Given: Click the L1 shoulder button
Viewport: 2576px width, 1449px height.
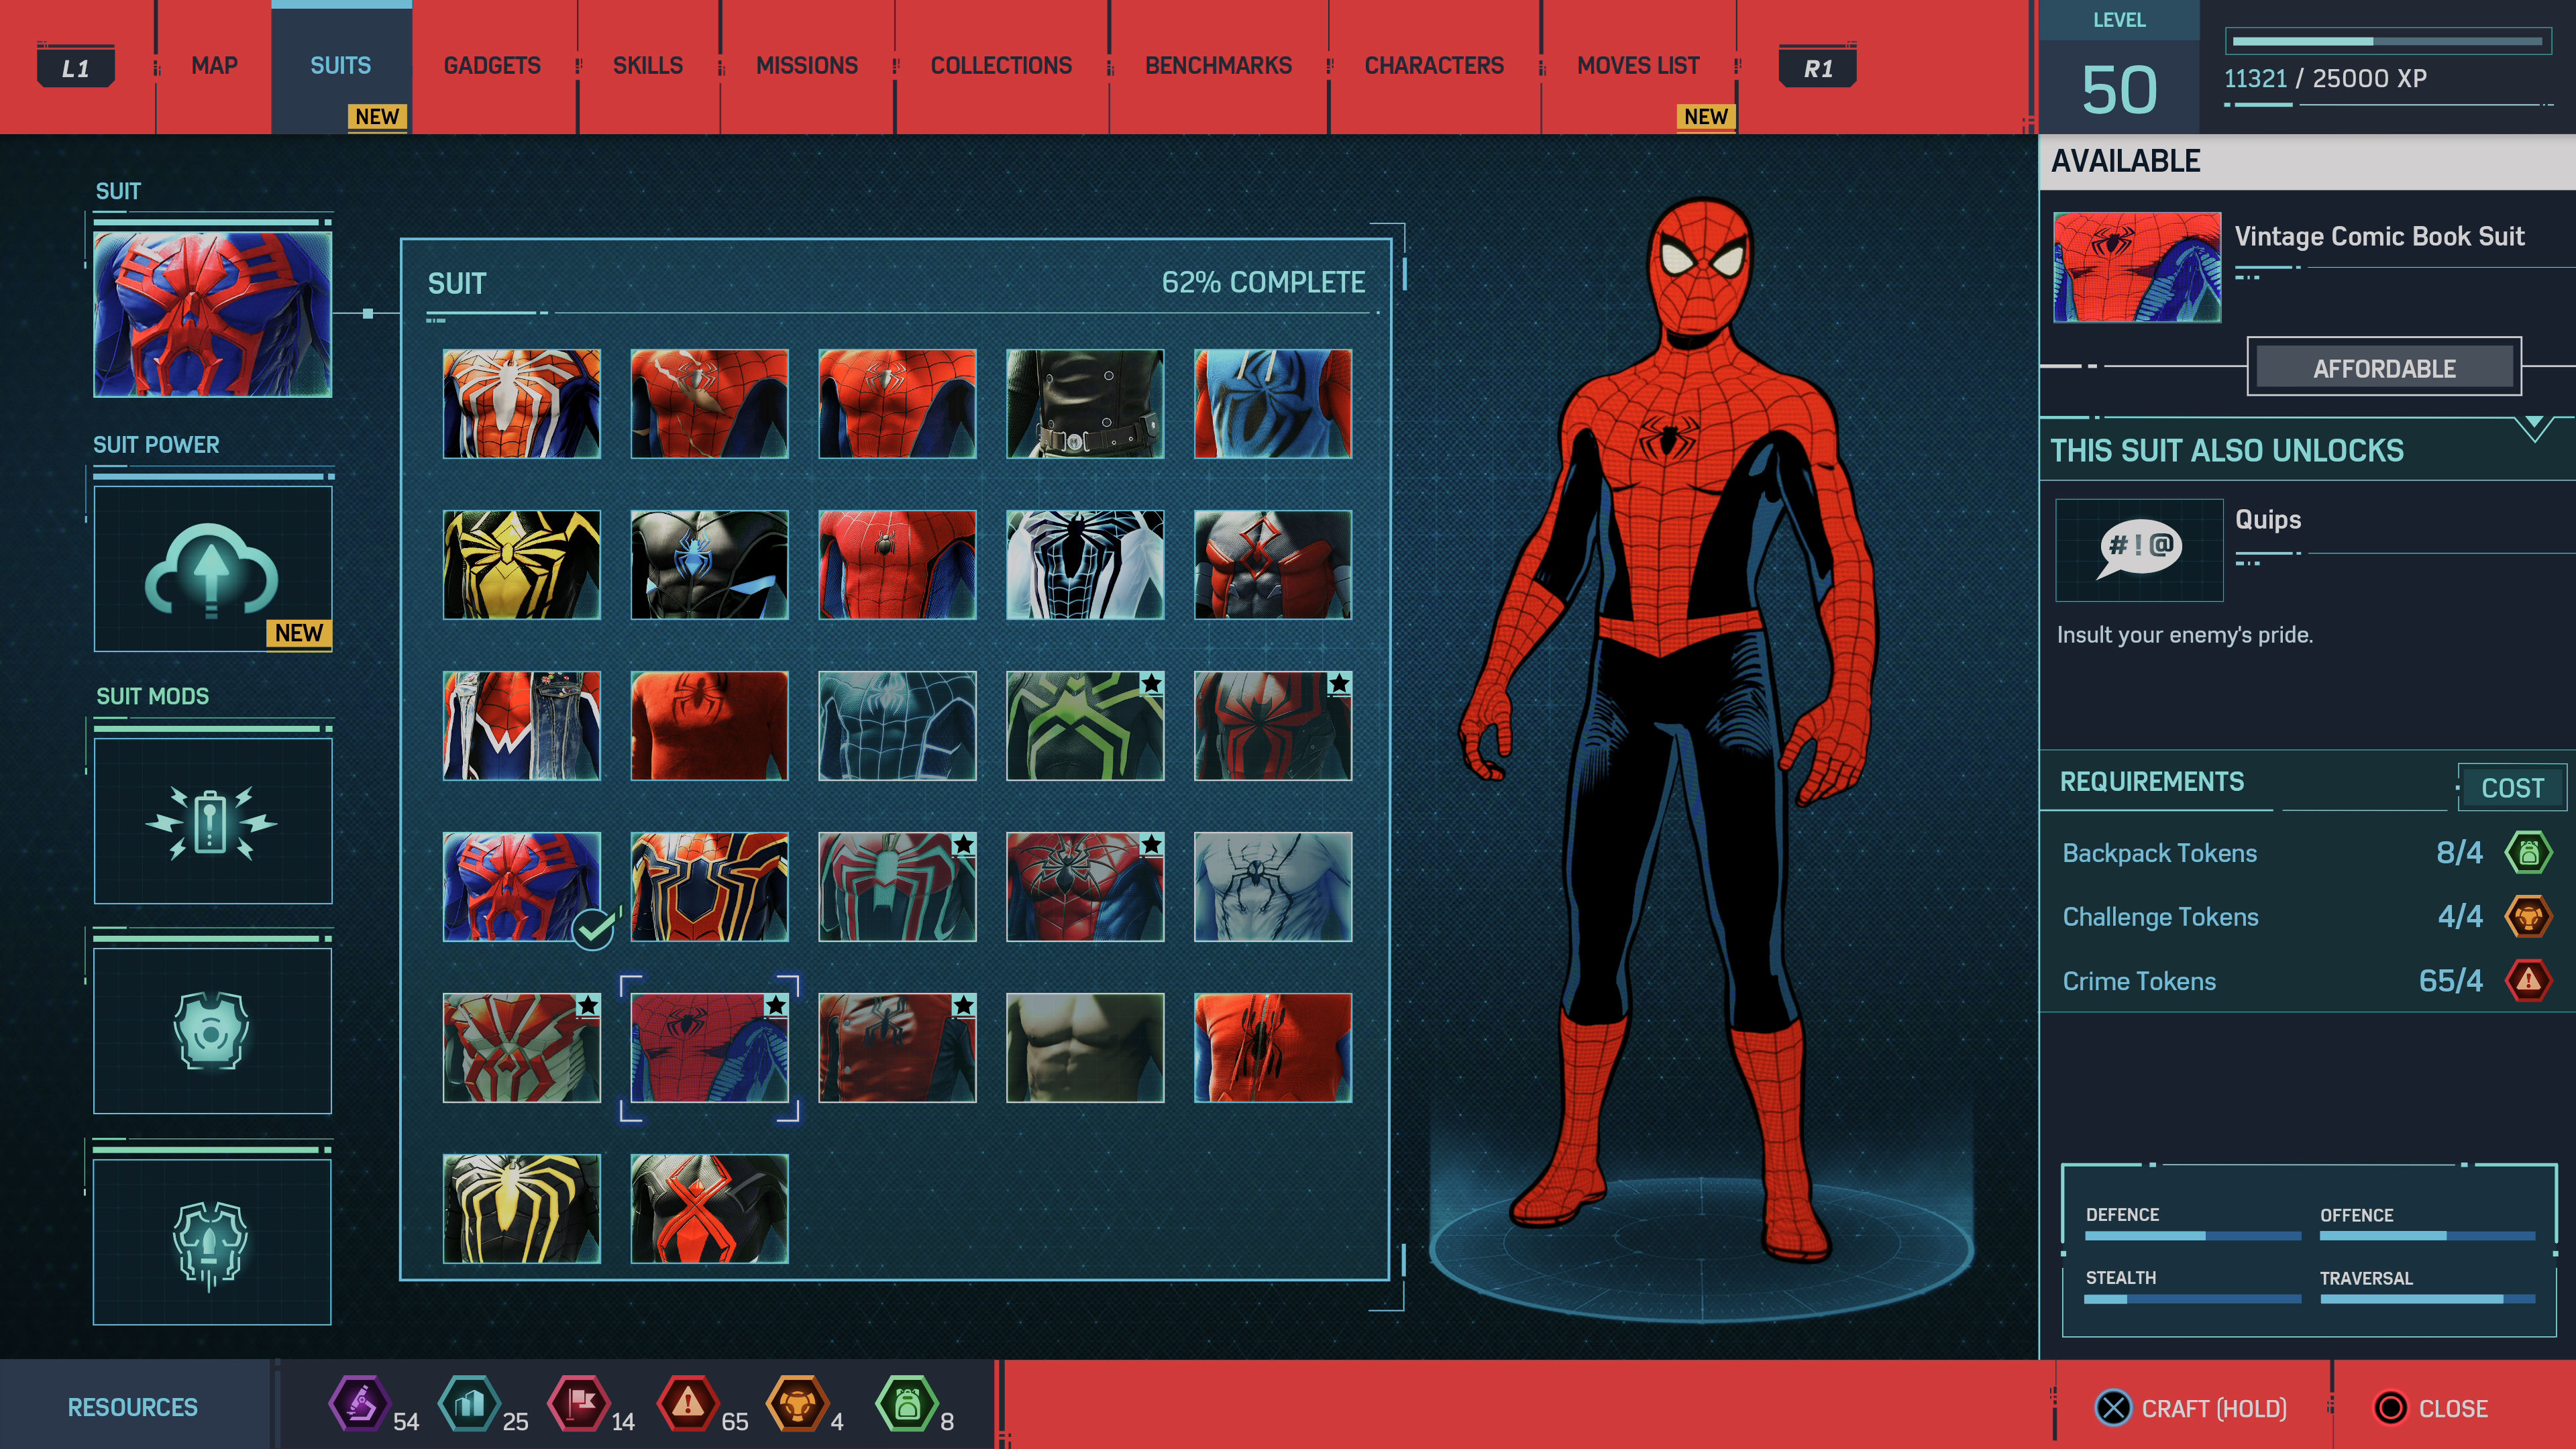Looking at the screenshot, I should click(76, 67).
